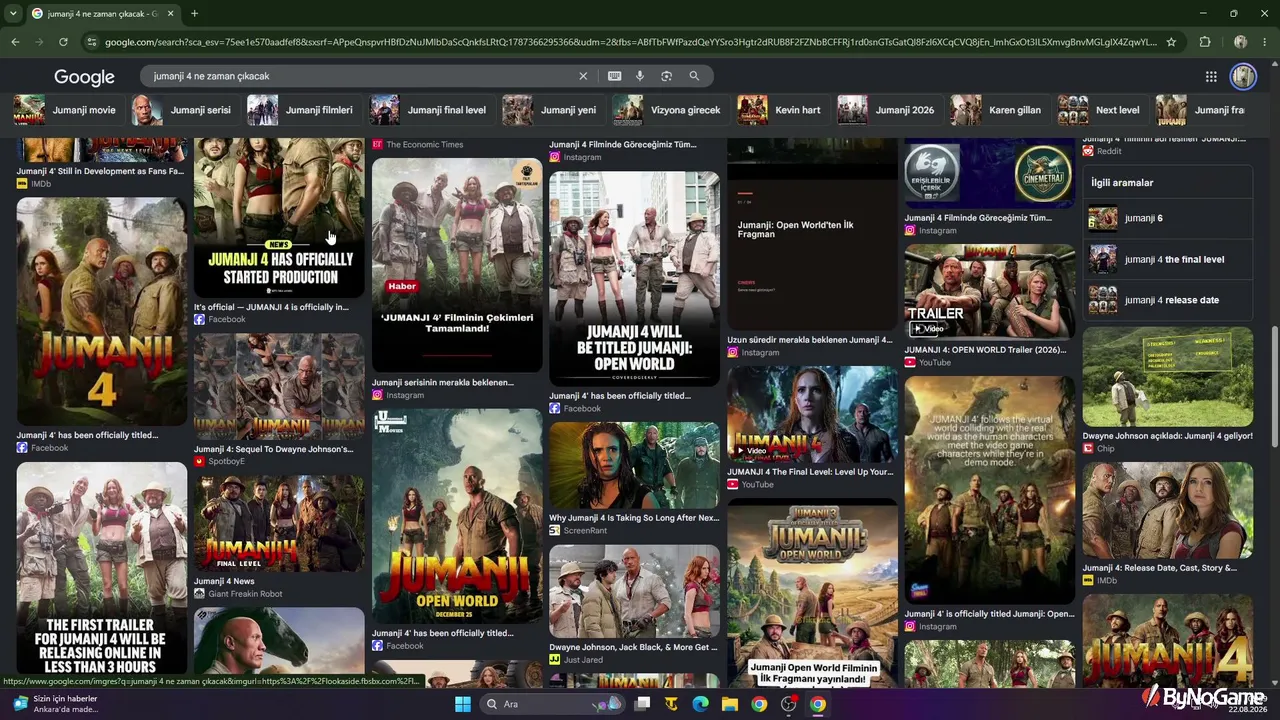Open 'Why Jumanji 4 Is Taking So Long' image
The height and width of the screenshot is (720, 1280).
coord(634,465)
